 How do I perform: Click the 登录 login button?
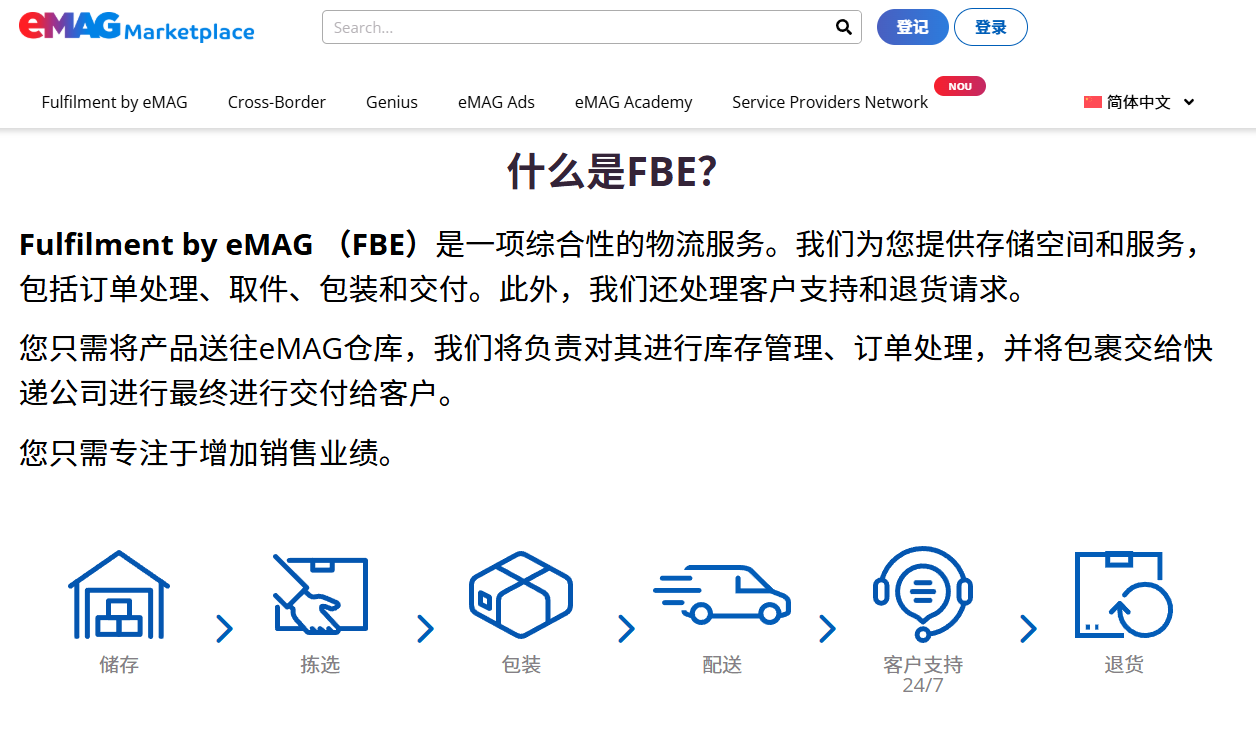[991, 27]
